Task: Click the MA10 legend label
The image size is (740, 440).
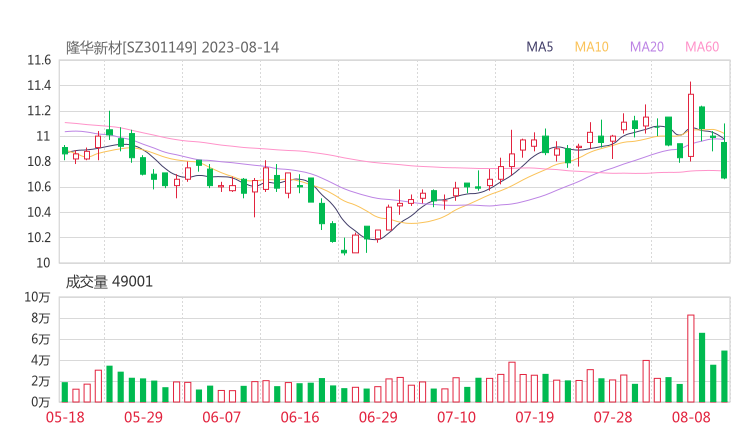Action: click(591, 47)
